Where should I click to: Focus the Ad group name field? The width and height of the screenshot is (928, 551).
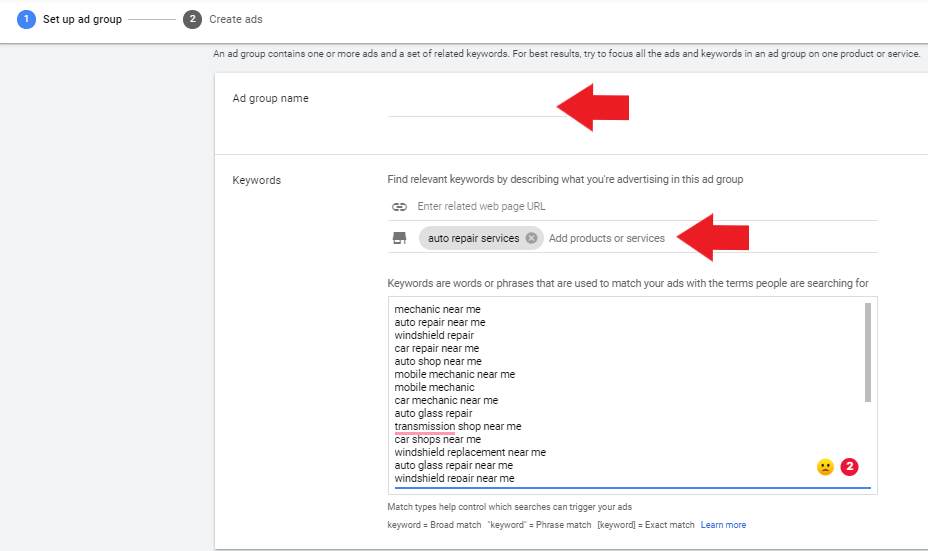pos(476,107)
